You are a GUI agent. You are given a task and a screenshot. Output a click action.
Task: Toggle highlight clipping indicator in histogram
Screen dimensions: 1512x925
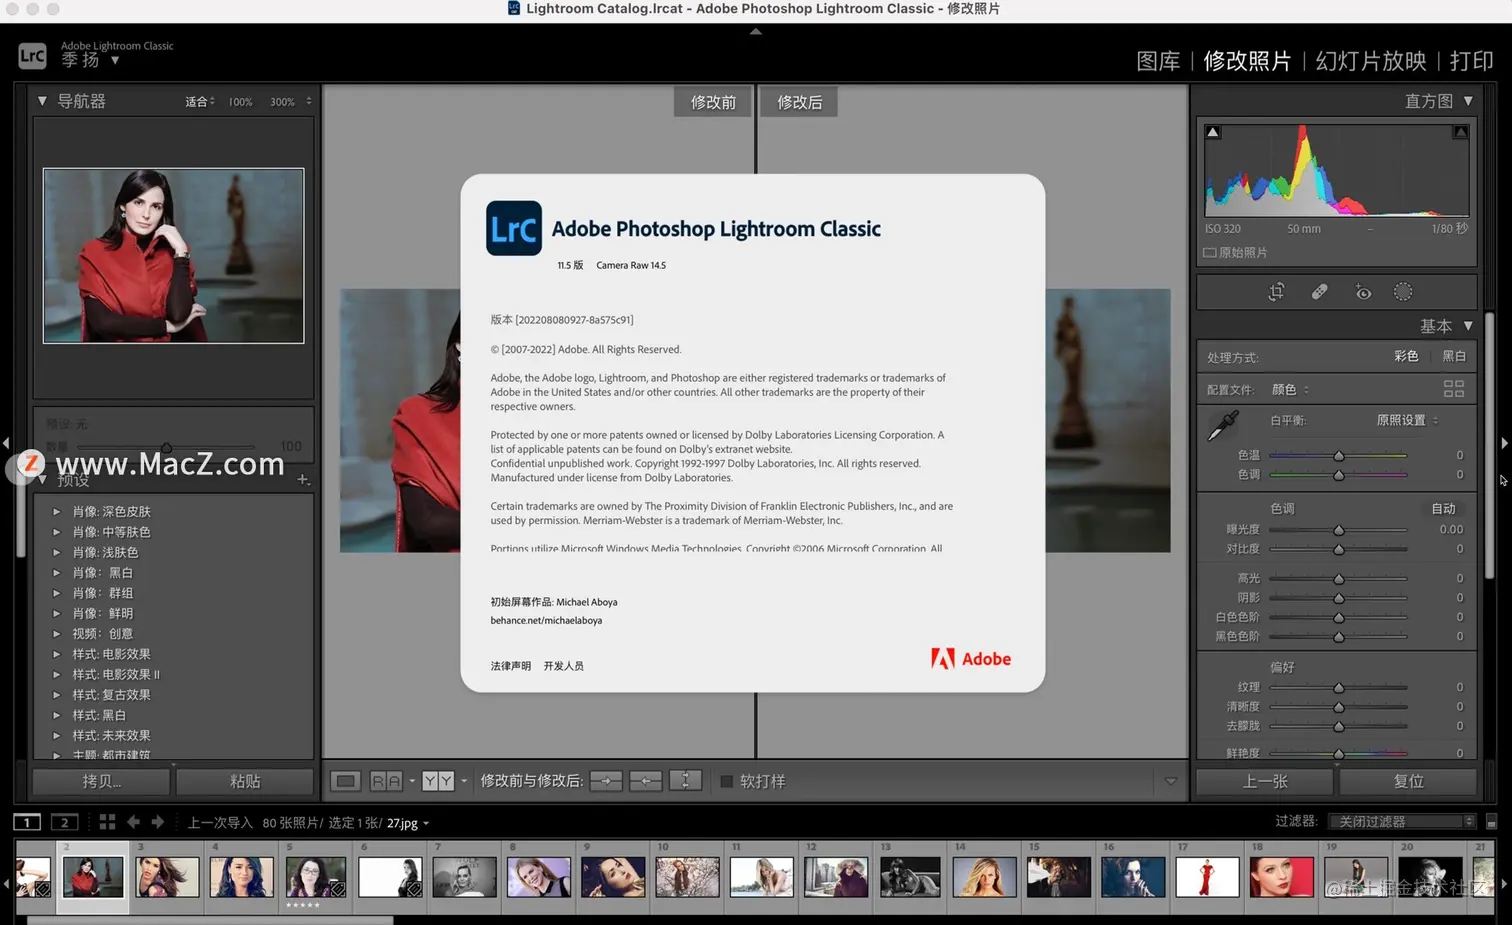click(1461, 132)
